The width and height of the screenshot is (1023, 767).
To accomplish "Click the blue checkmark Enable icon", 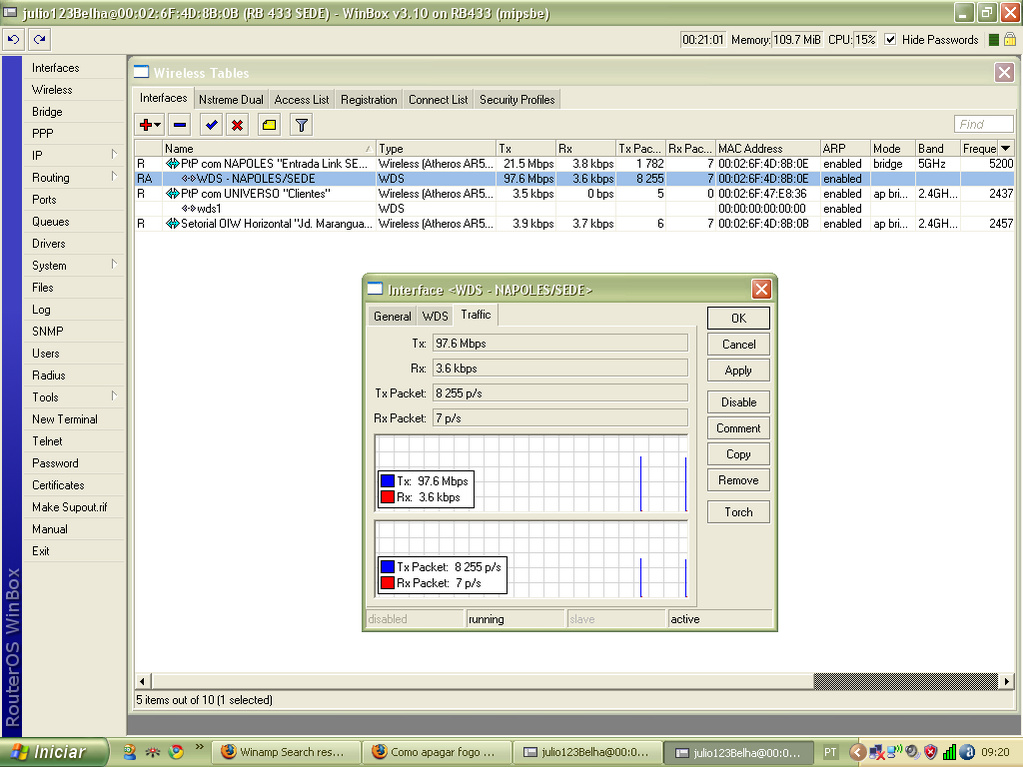I will point(211,125).
